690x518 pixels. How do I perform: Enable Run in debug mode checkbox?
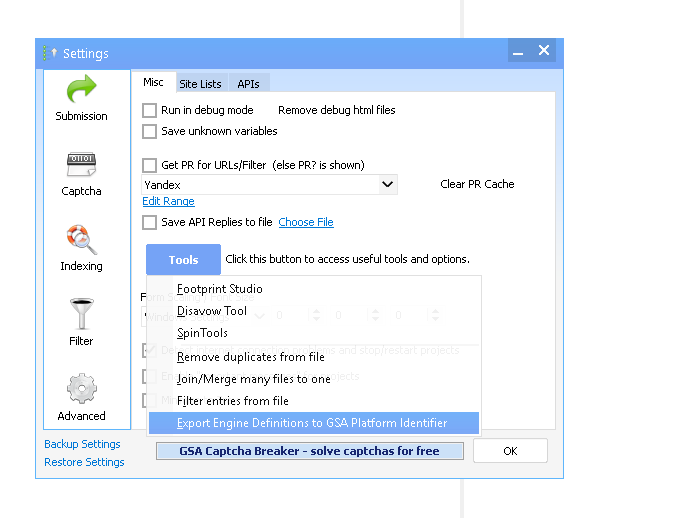pos(150,110)
